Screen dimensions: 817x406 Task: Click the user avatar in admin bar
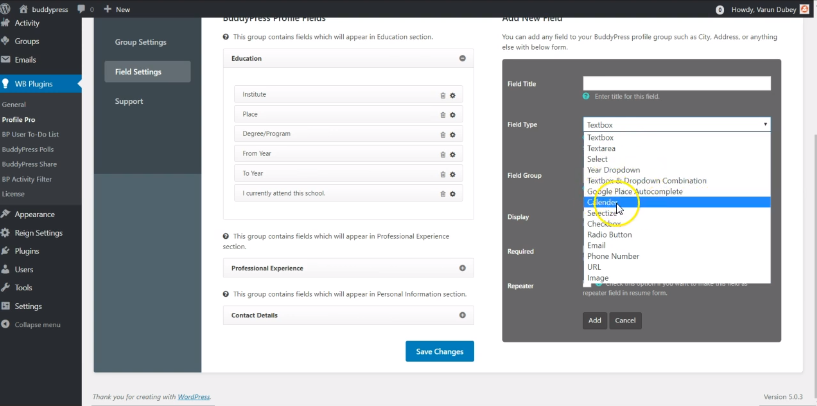(x=804, y=9)
